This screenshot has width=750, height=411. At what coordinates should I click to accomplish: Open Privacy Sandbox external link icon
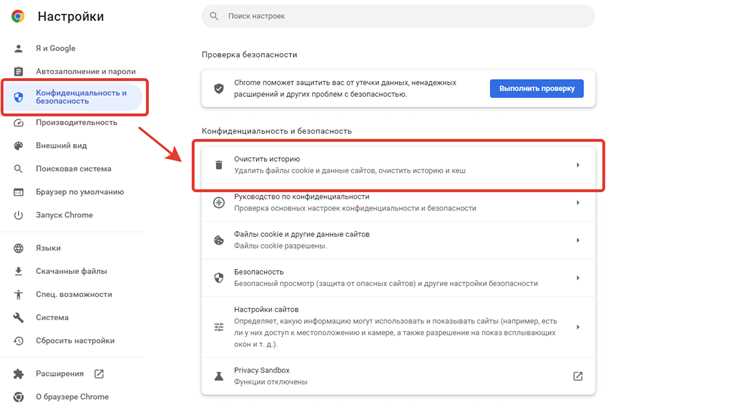tap(578, 376)
